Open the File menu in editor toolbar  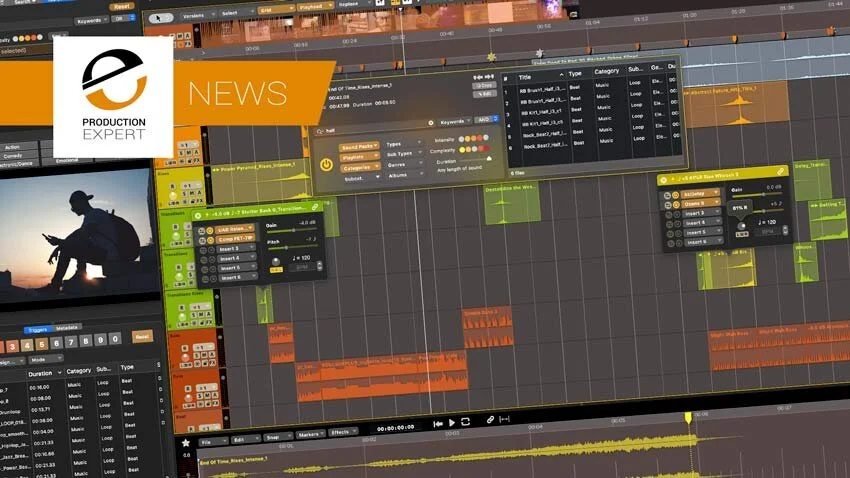[x=212, y=442]
